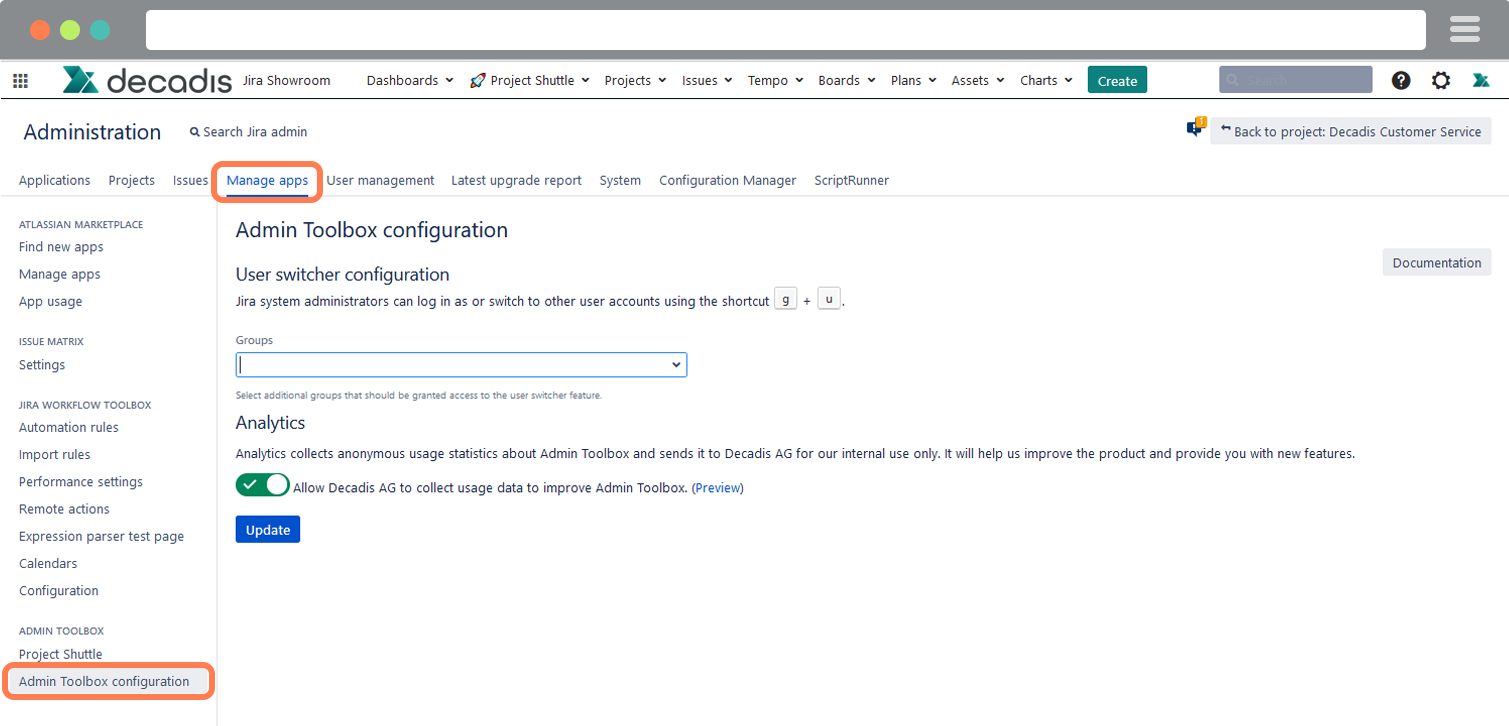
Task: Click the user avatar icon top right
Action: [x=1482, y=80]
